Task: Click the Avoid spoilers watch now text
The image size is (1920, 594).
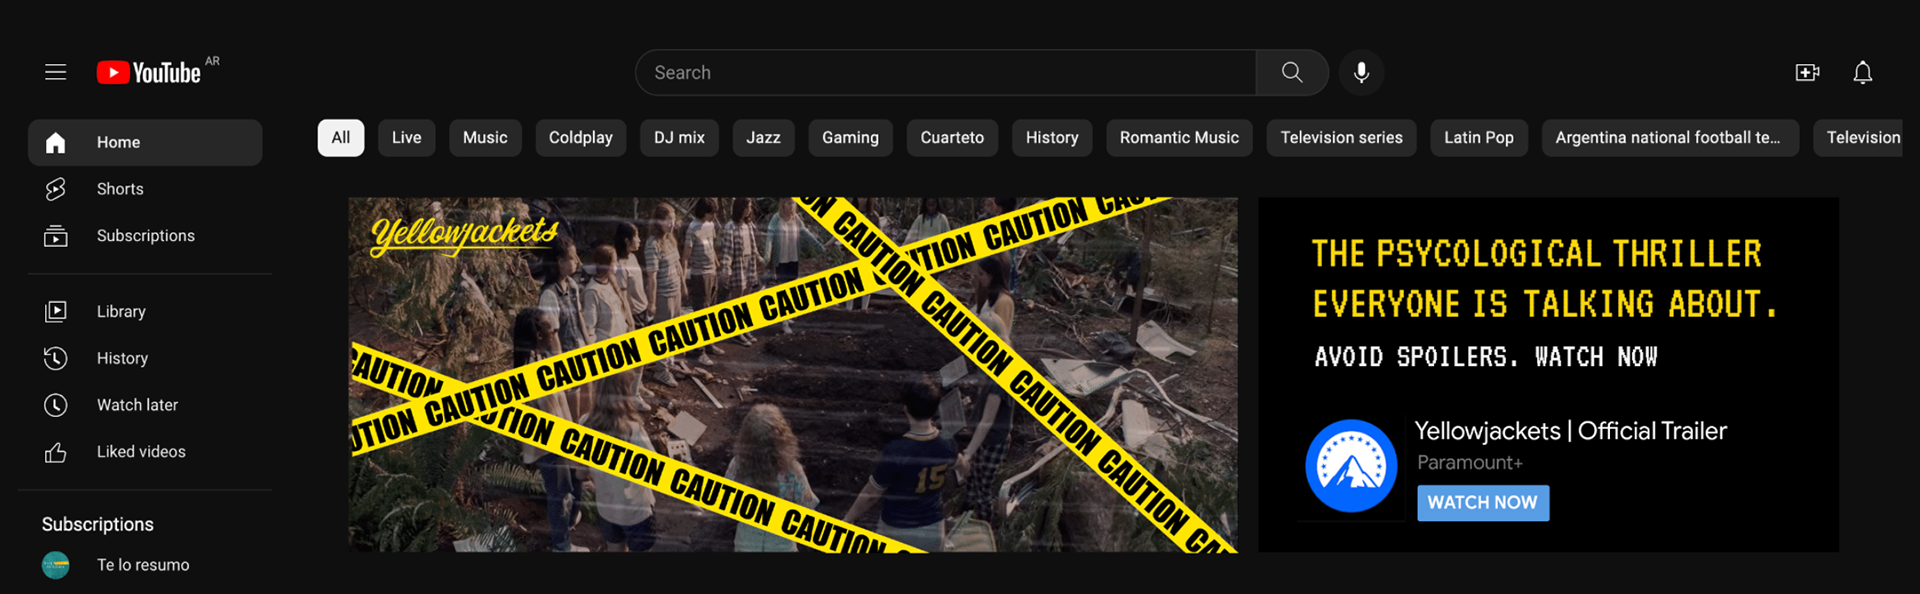Action: click(1486, 357)
